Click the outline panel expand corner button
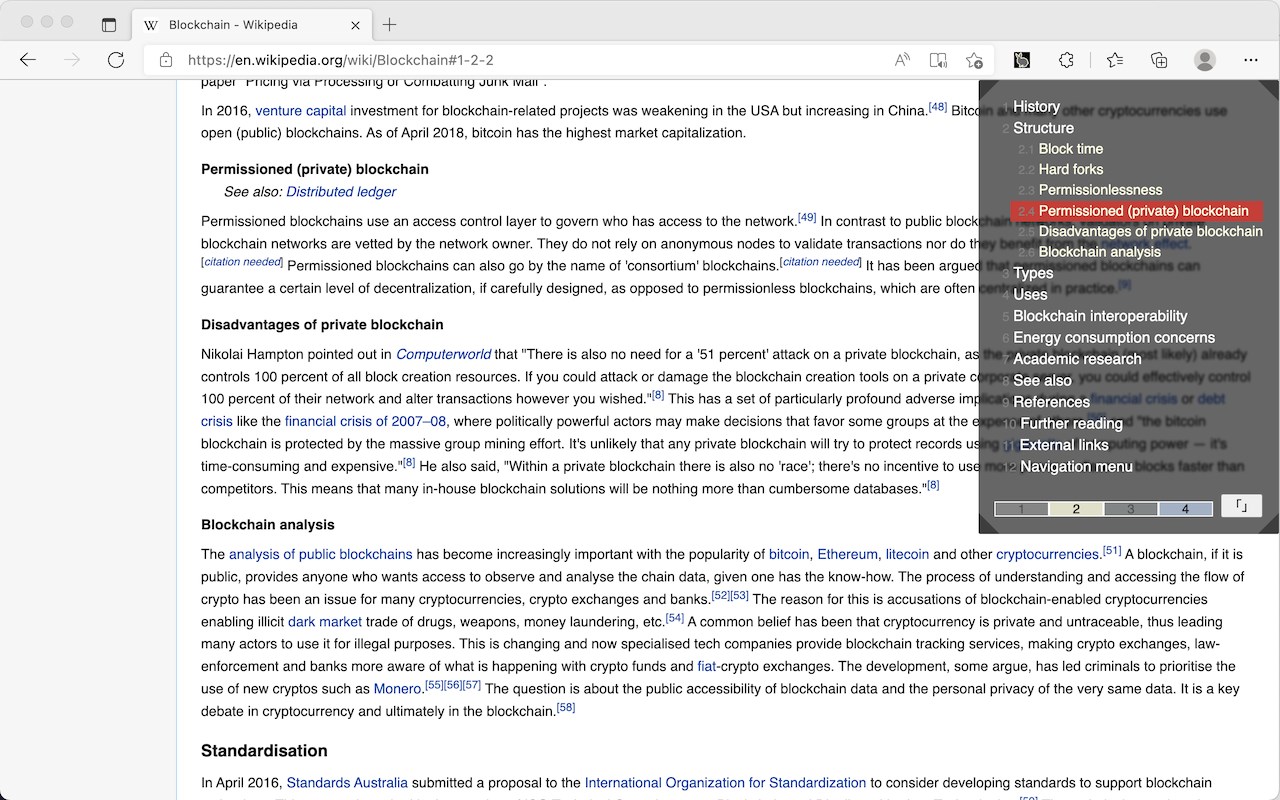The height and width of the screenshot is (800, 1280). tap(1241, 506)
